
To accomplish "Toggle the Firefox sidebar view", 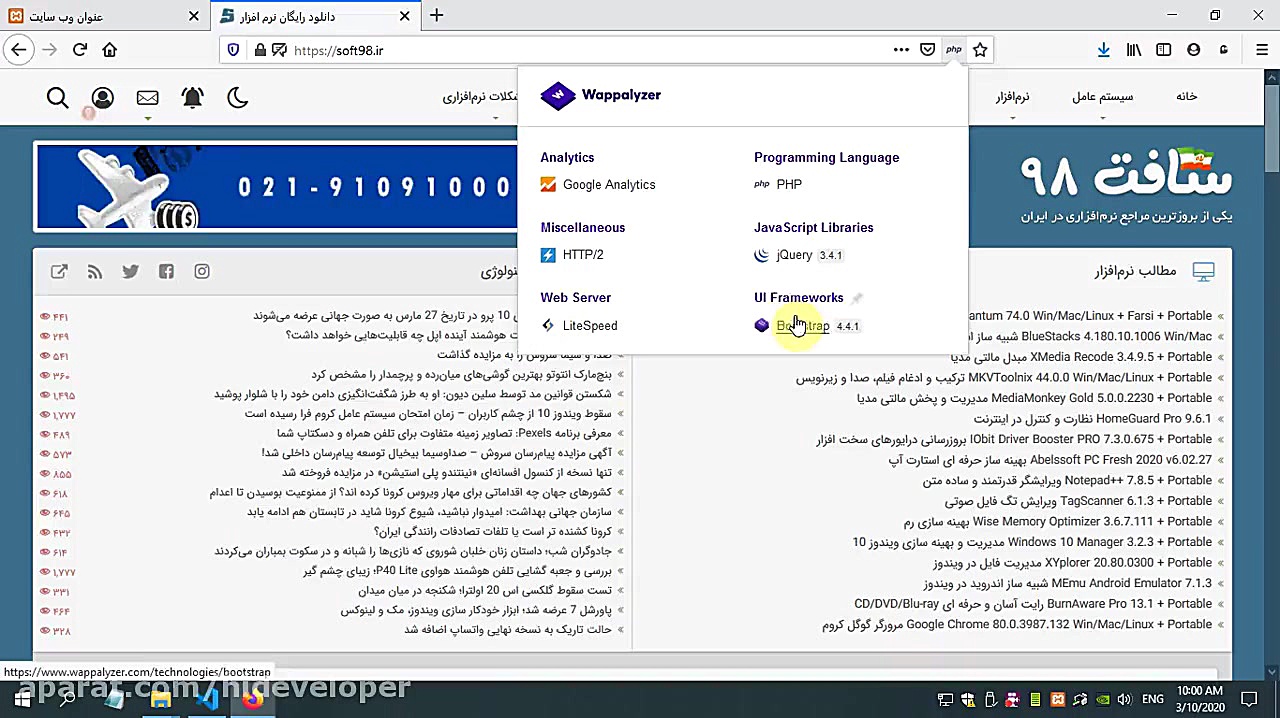I will [1164, 50].
